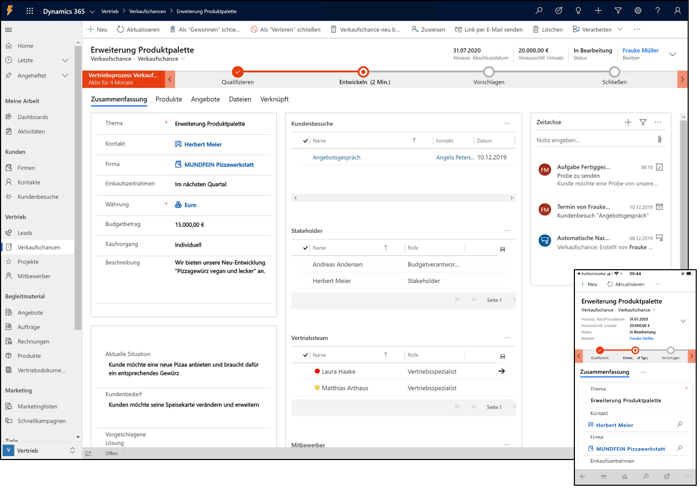Open Kundenbesuche section ellipsis menu
700x489 pixels.
tap(507, 123)
